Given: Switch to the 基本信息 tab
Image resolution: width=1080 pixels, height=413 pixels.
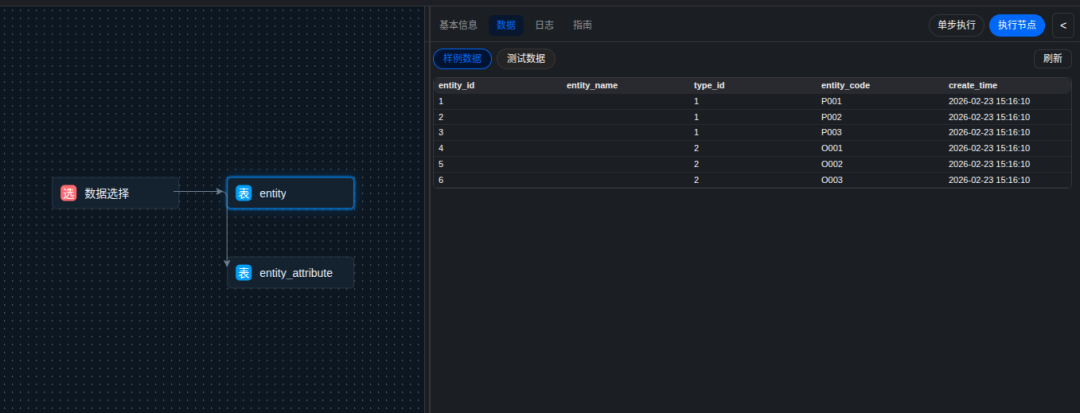Looking at the screenshot, I should 458,25.
